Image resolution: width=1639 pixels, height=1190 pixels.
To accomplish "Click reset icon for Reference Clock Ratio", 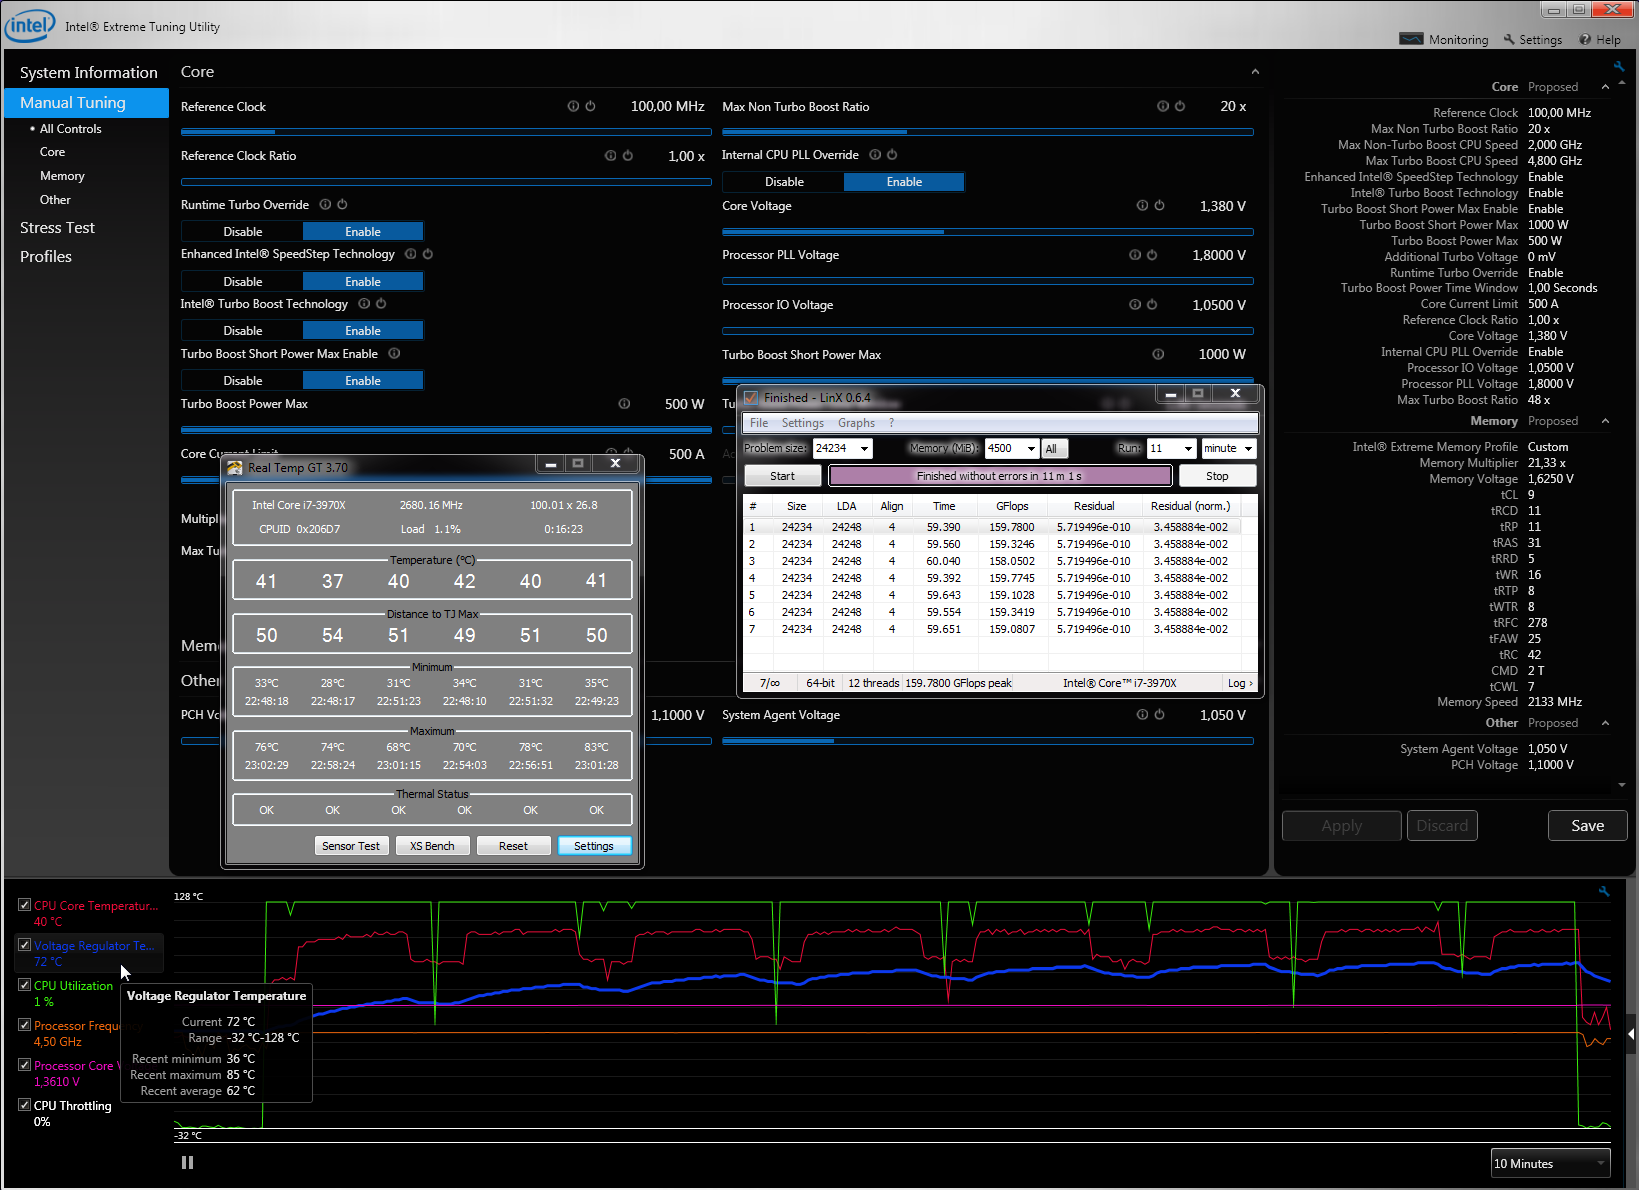I will pyautogui.click(x=627, y=155).
